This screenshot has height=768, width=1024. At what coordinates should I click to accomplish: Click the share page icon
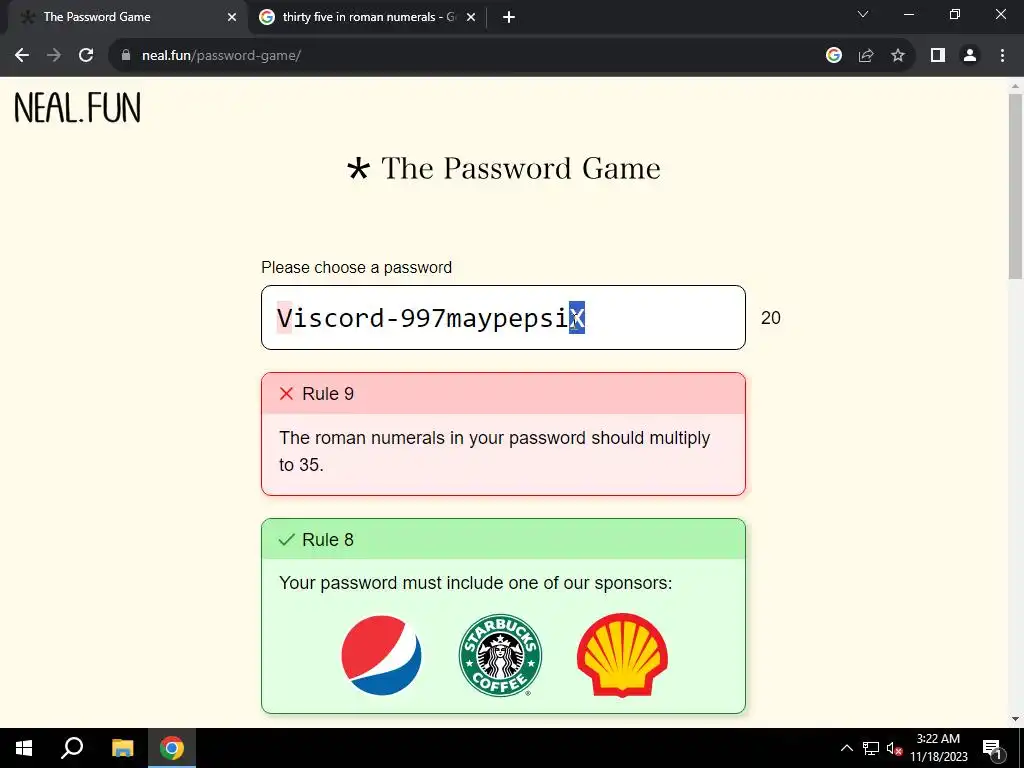pyautogui.click(x=866, y=56)
